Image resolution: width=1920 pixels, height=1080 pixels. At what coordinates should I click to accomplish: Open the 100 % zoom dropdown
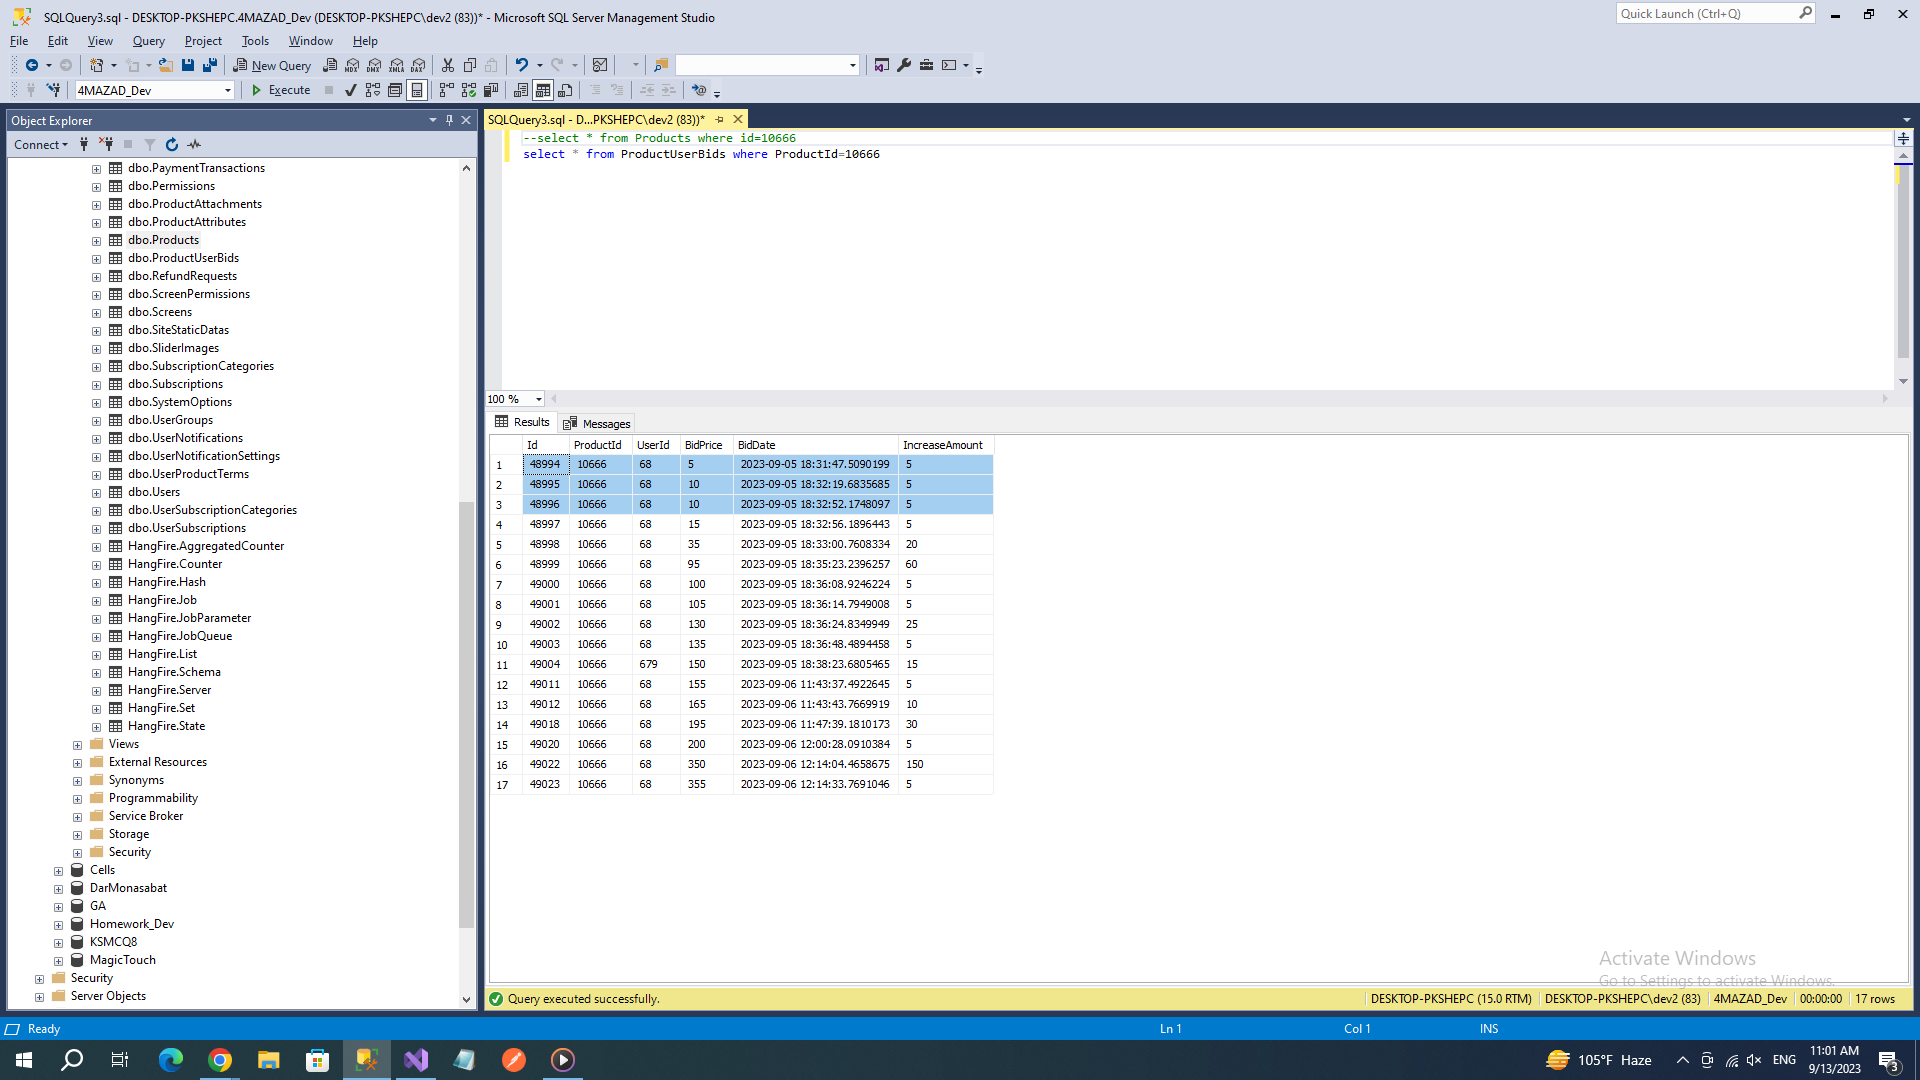(x=539, y=399)
